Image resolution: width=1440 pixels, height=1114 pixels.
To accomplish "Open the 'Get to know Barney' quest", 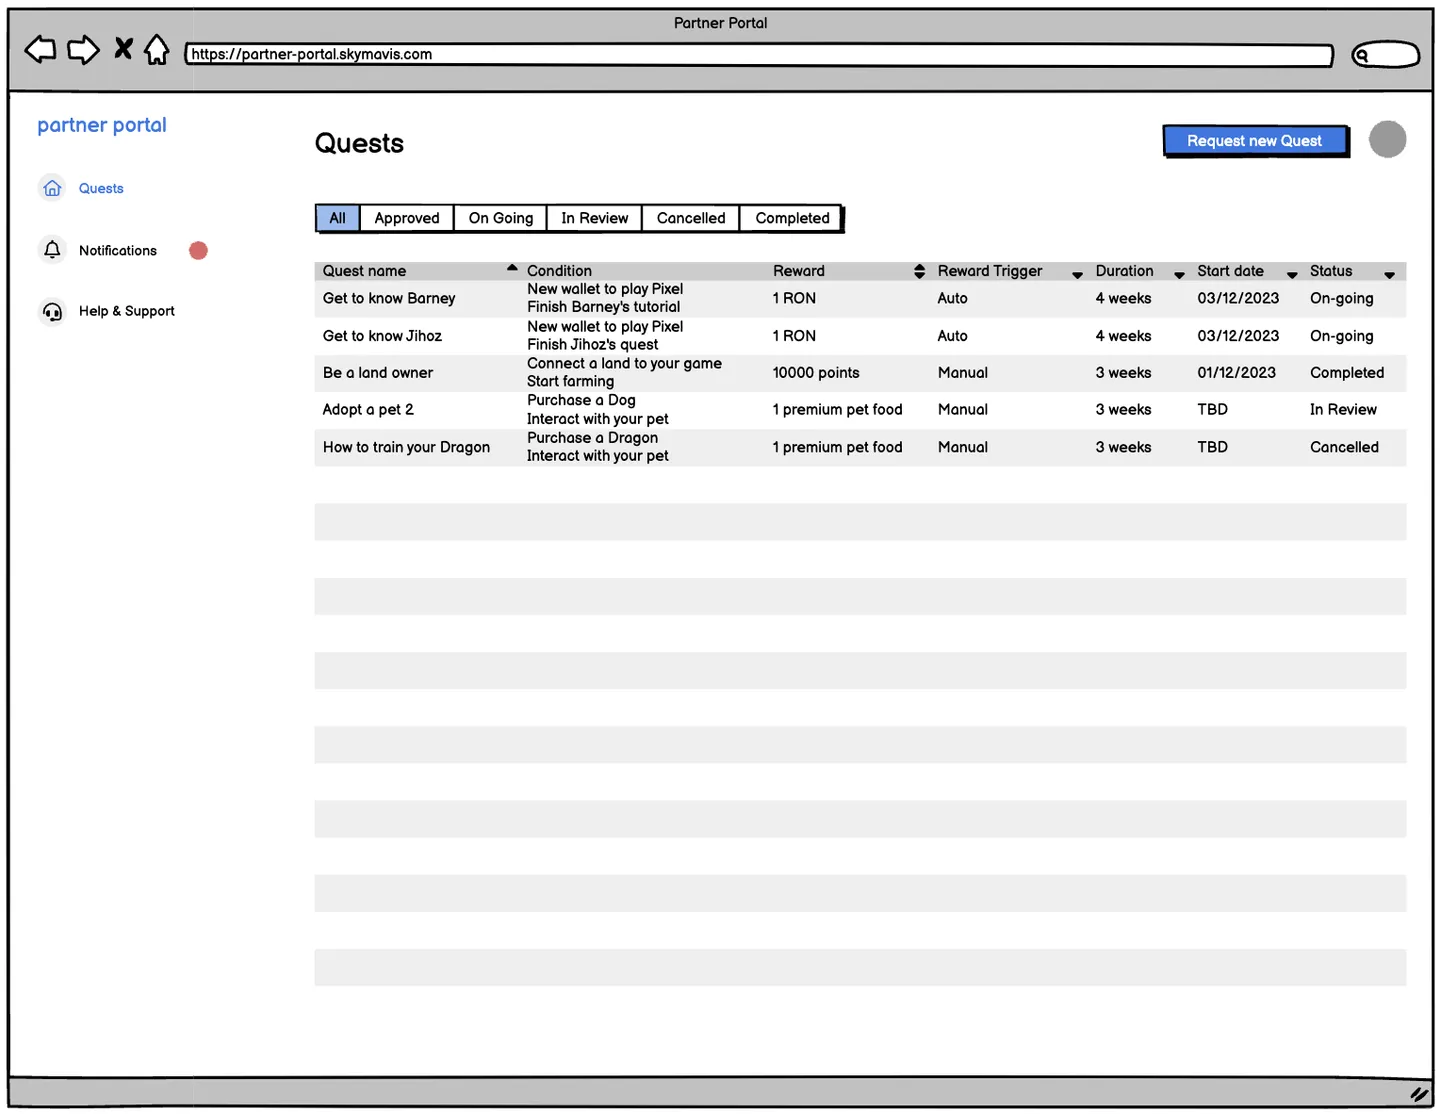I will click(x=389, y=298).
